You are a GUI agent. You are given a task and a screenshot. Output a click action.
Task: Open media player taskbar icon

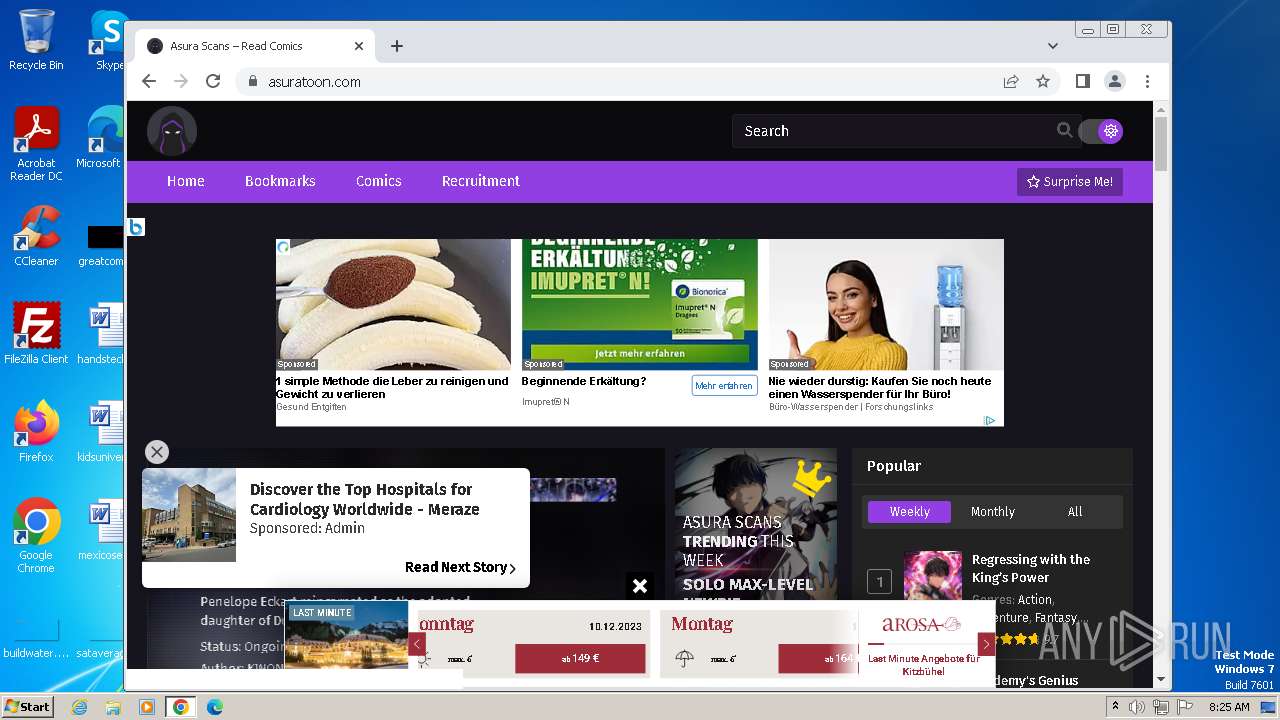[147, 707]
